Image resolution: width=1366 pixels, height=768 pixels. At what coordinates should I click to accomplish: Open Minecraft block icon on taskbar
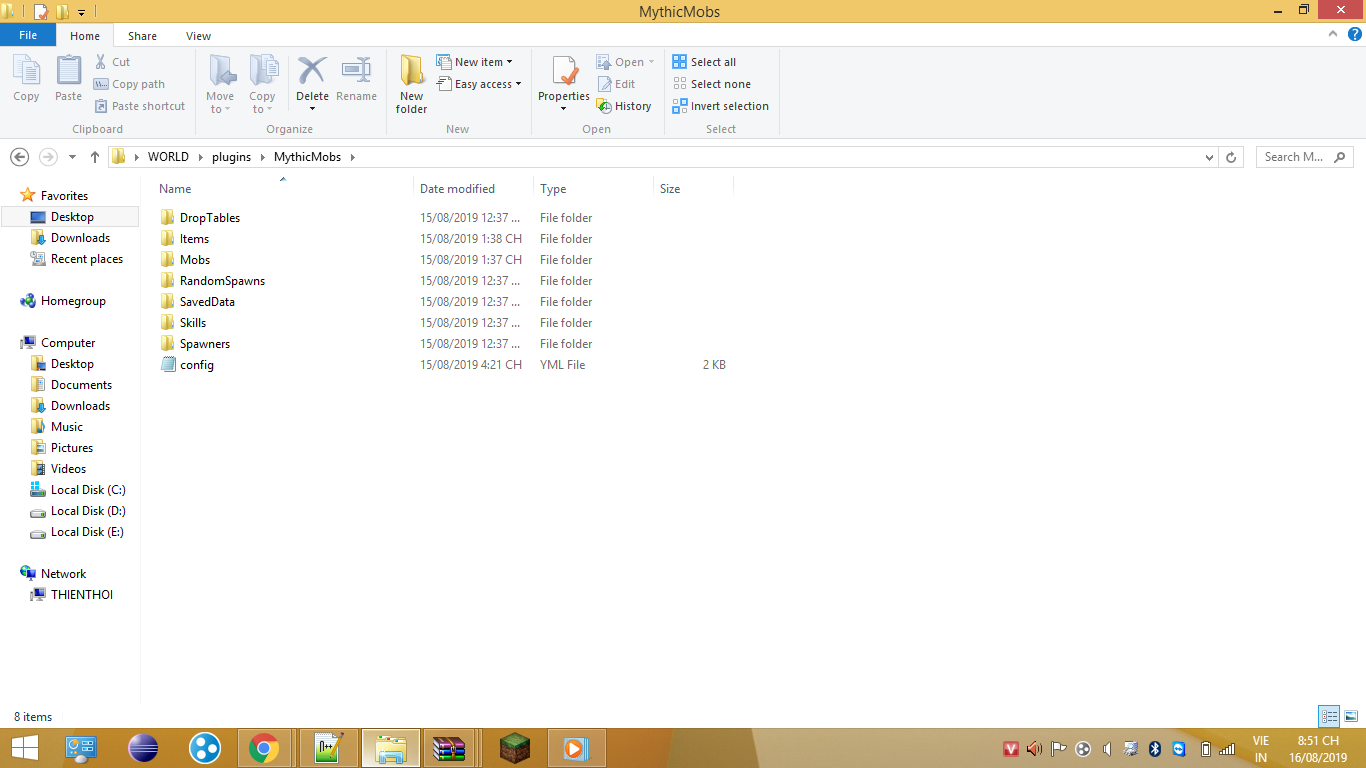pyautogui.click(x=515, y=748)
